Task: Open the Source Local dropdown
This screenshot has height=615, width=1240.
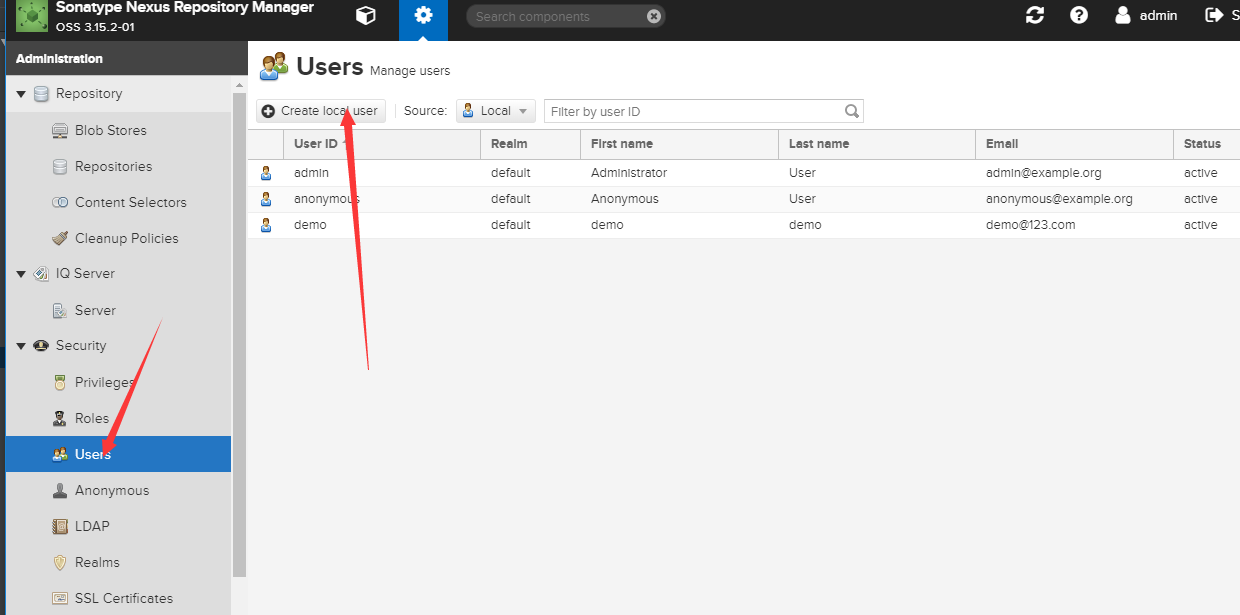Action: point(496,111)
